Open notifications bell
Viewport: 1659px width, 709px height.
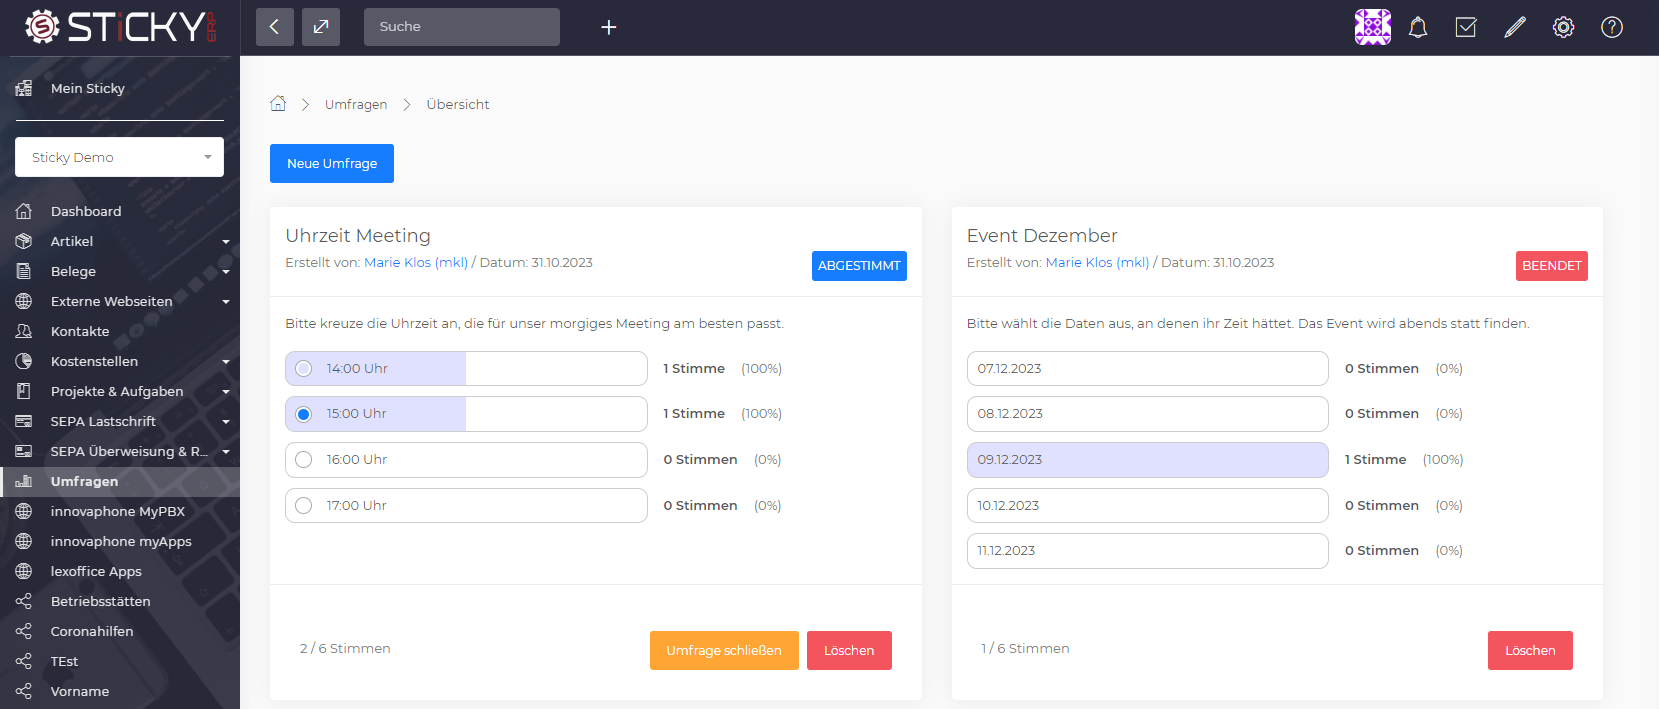pyautogui.click(x=1418, y=27)
